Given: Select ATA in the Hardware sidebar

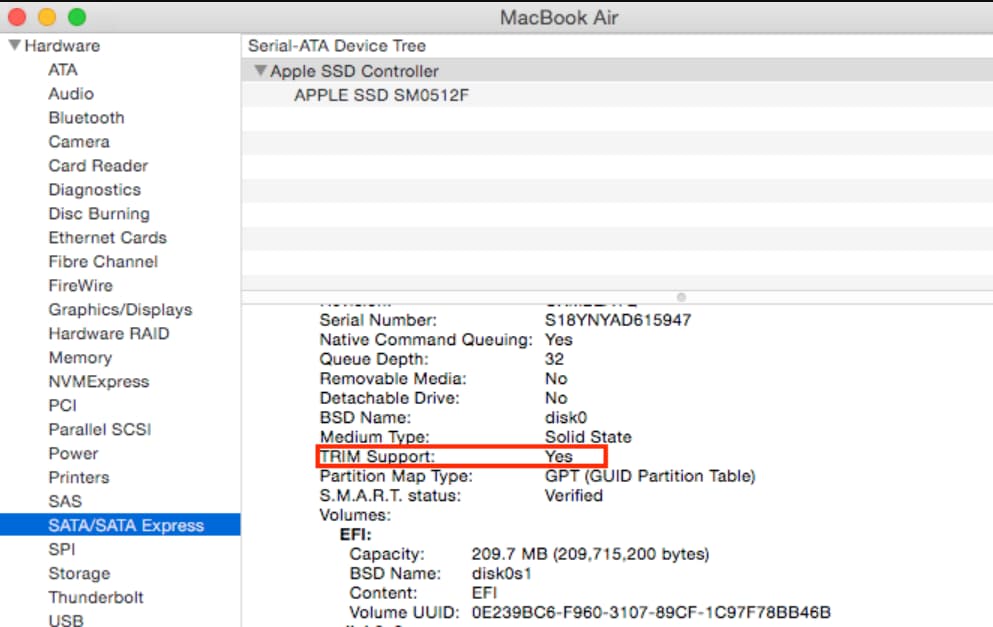Looking at the screenshot, I should pyautogui.click(x=63, y=70).
